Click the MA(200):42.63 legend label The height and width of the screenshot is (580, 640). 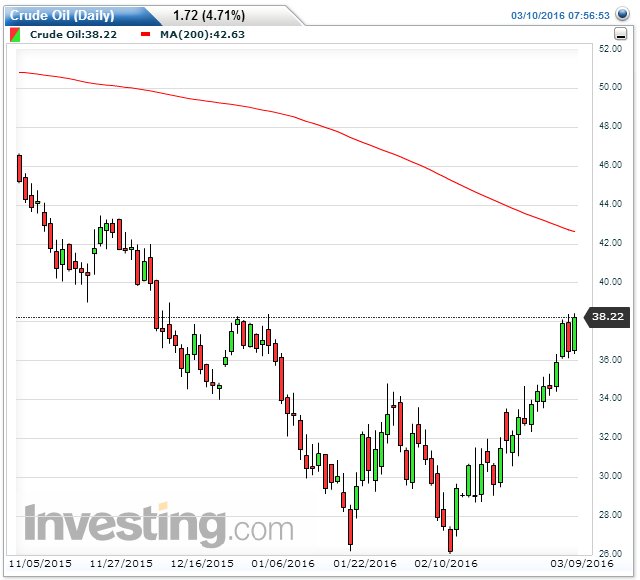pyautogui.click(x=202, y=34)
